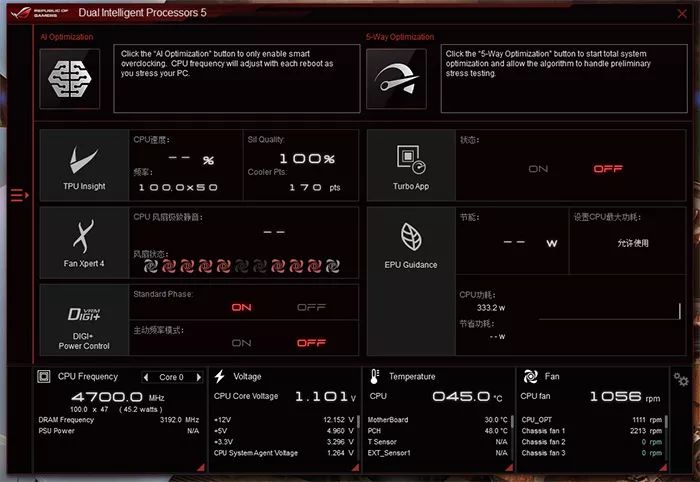
Task: Open settings gear at bottom right
Action: [x=681, y=380]
